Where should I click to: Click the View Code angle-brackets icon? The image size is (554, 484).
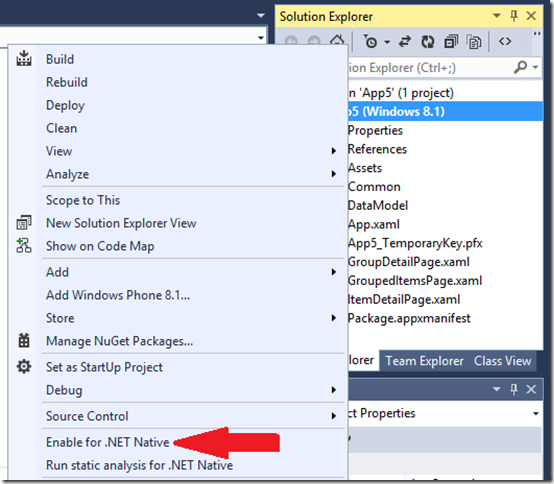point(505,41)
